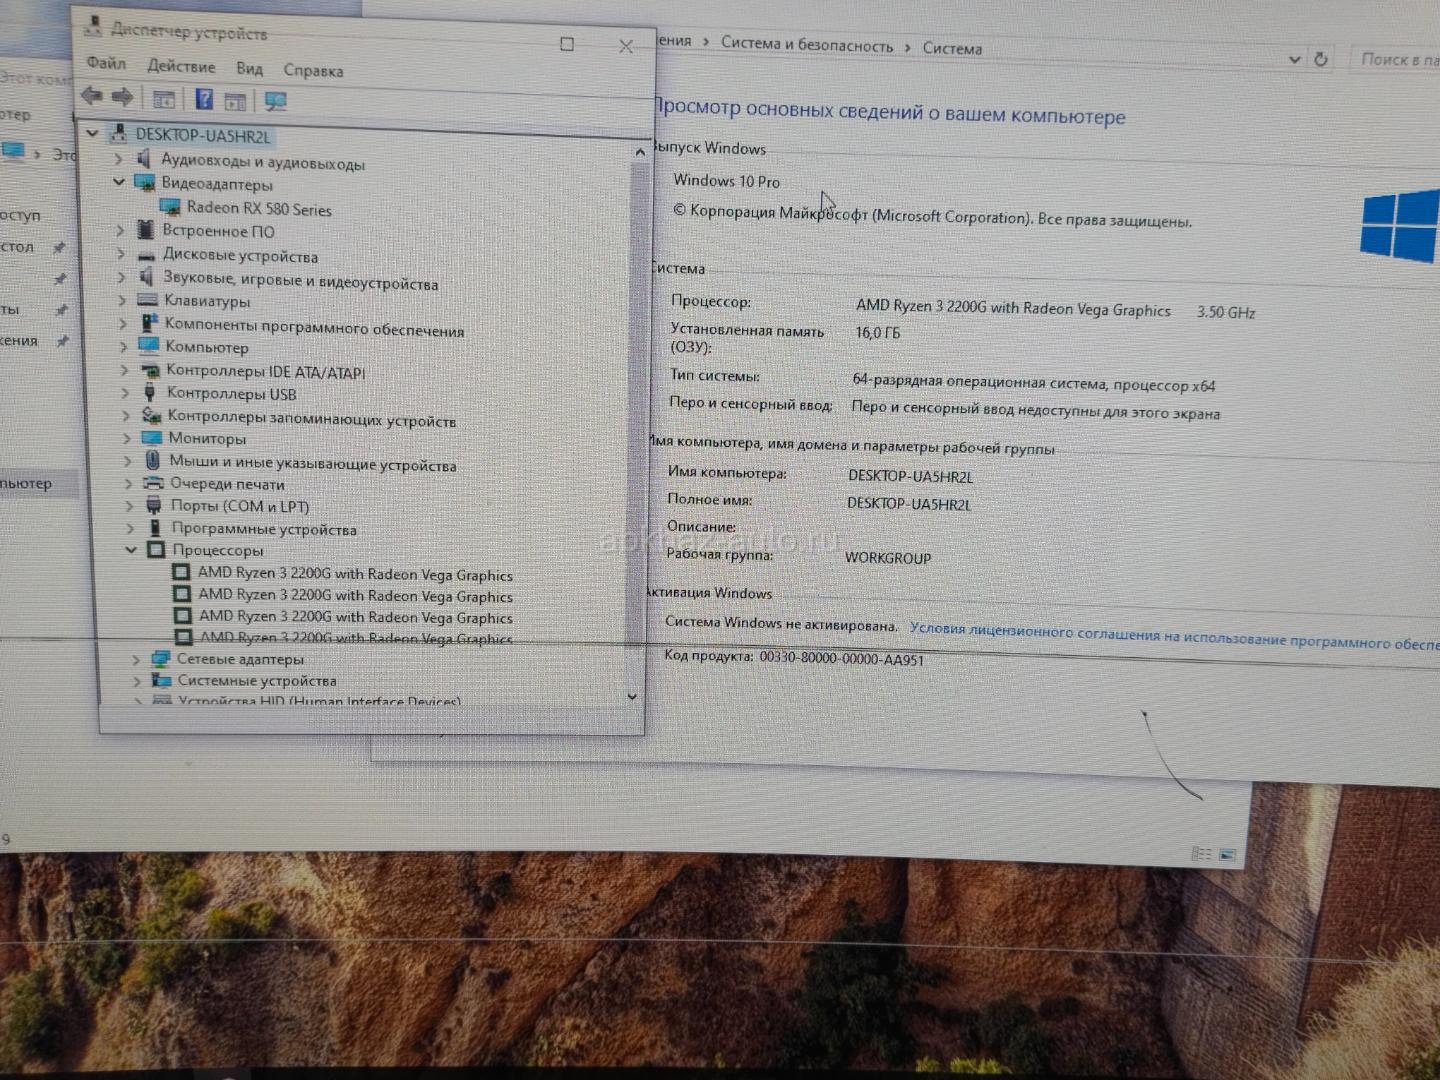
Task: Click the DESKTOP-UA5HR2L computer root node
Action: [x=202, y=136]
